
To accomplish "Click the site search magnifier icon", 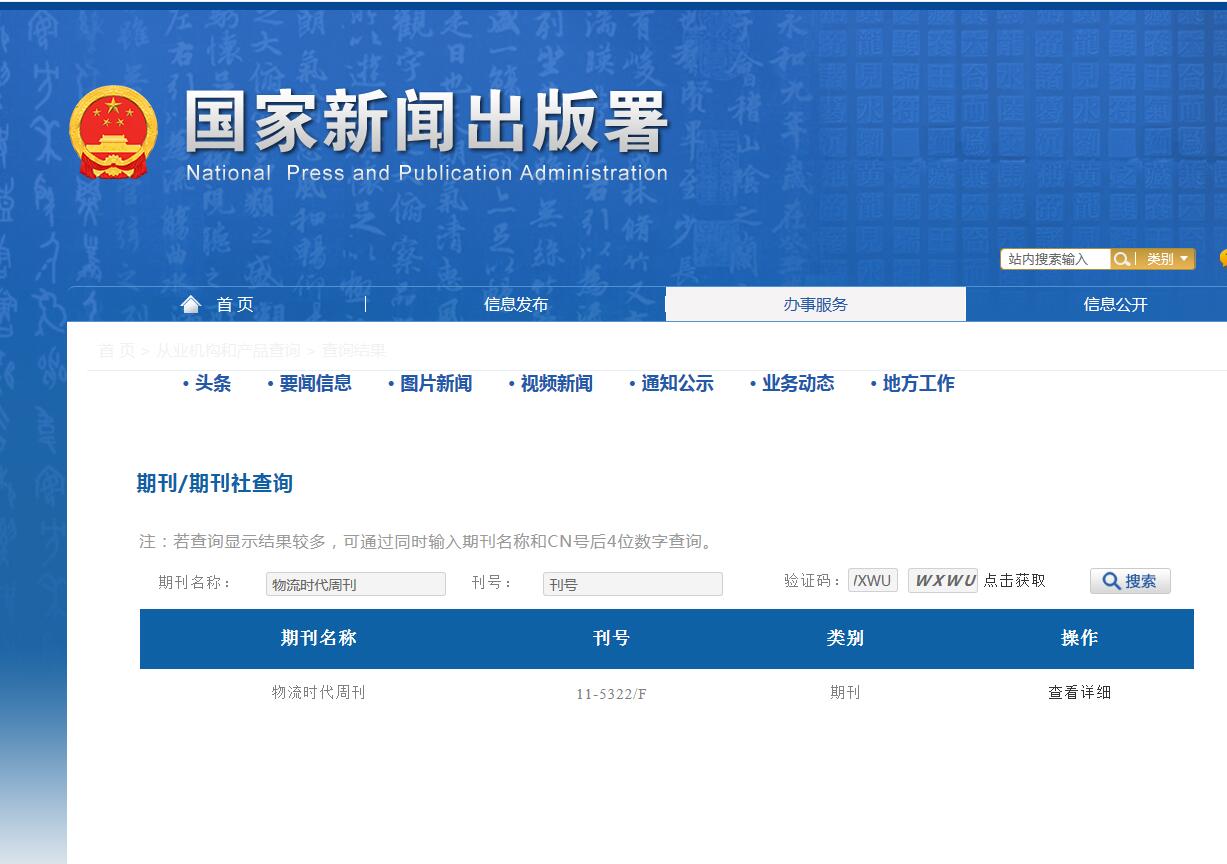I will point(1124,259).
